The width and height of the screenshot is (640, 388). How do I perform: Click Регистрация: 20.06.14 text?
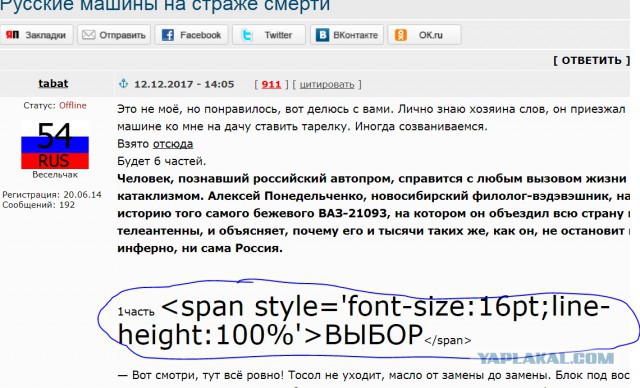(x=52, y=195)
